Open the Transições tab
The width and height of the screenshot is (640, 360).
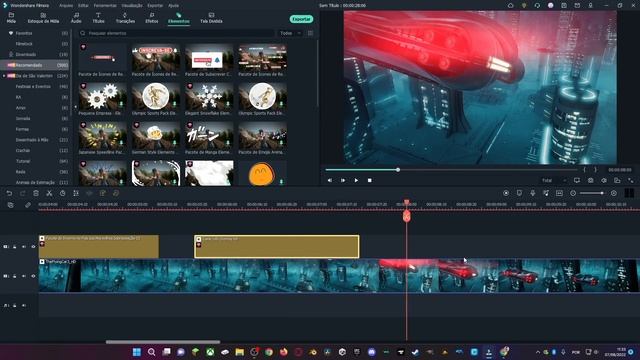[x=125, y=18]
